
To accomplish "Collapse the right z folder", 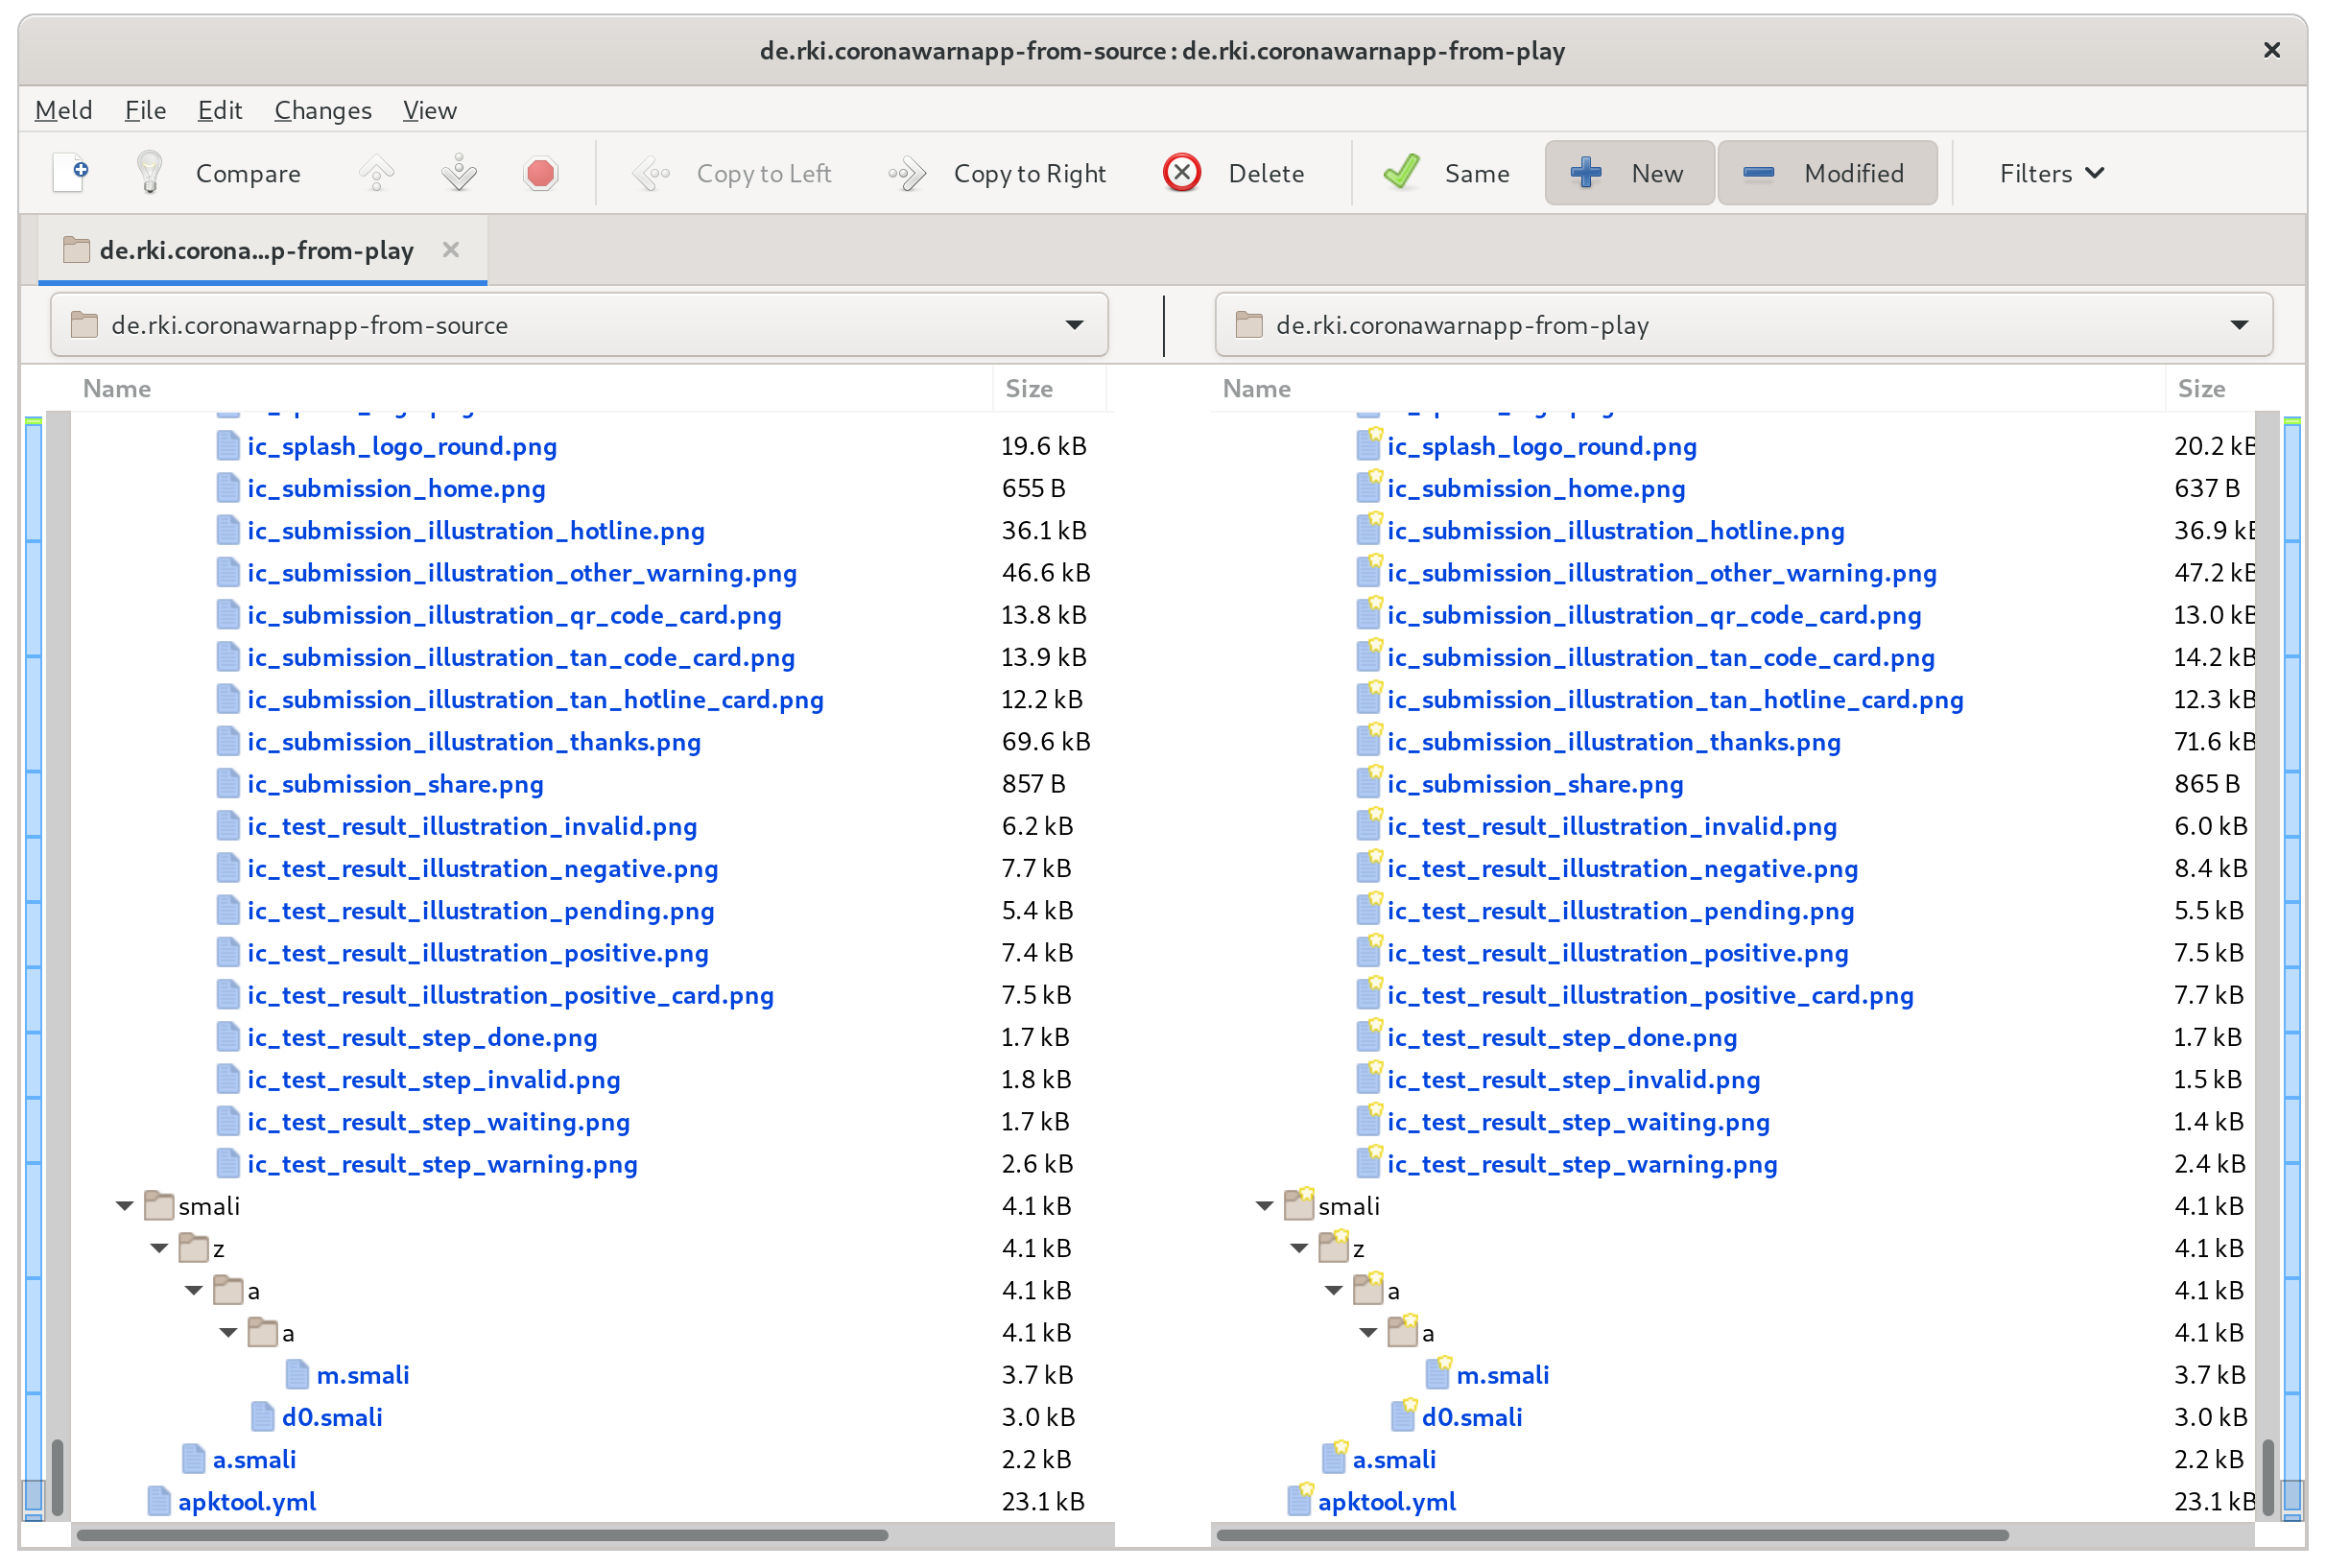I will click(1299, 1248).
